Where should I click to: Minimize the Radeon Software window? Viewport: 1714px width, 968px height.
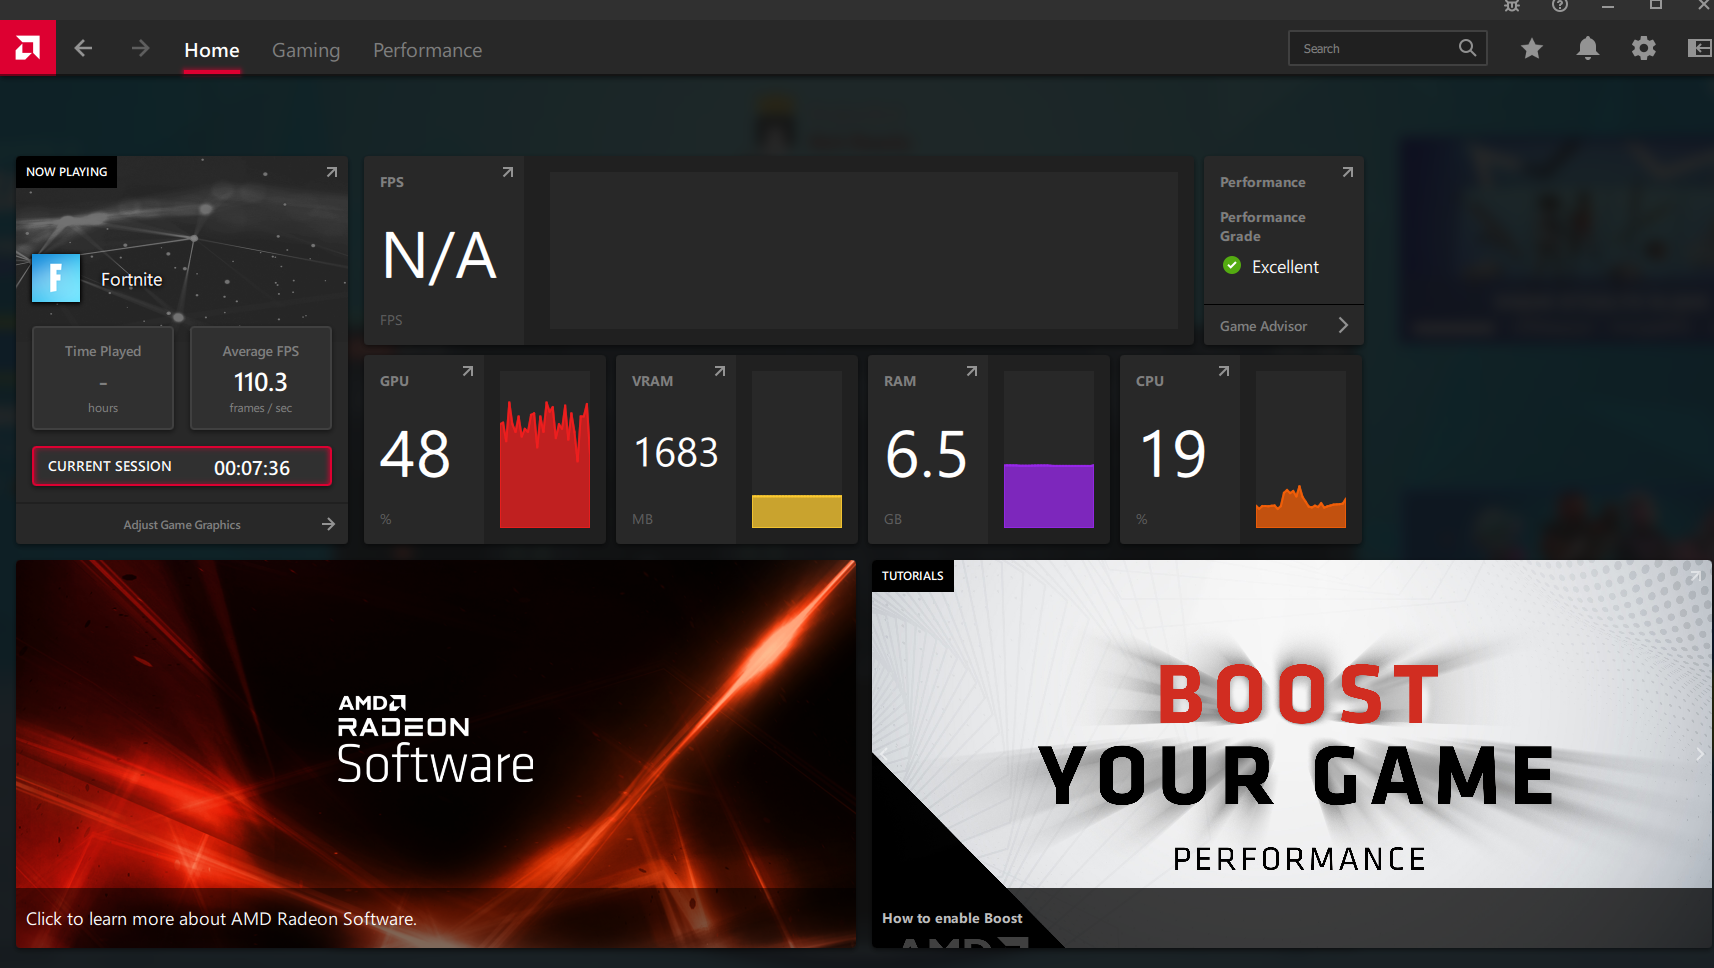1608,6
